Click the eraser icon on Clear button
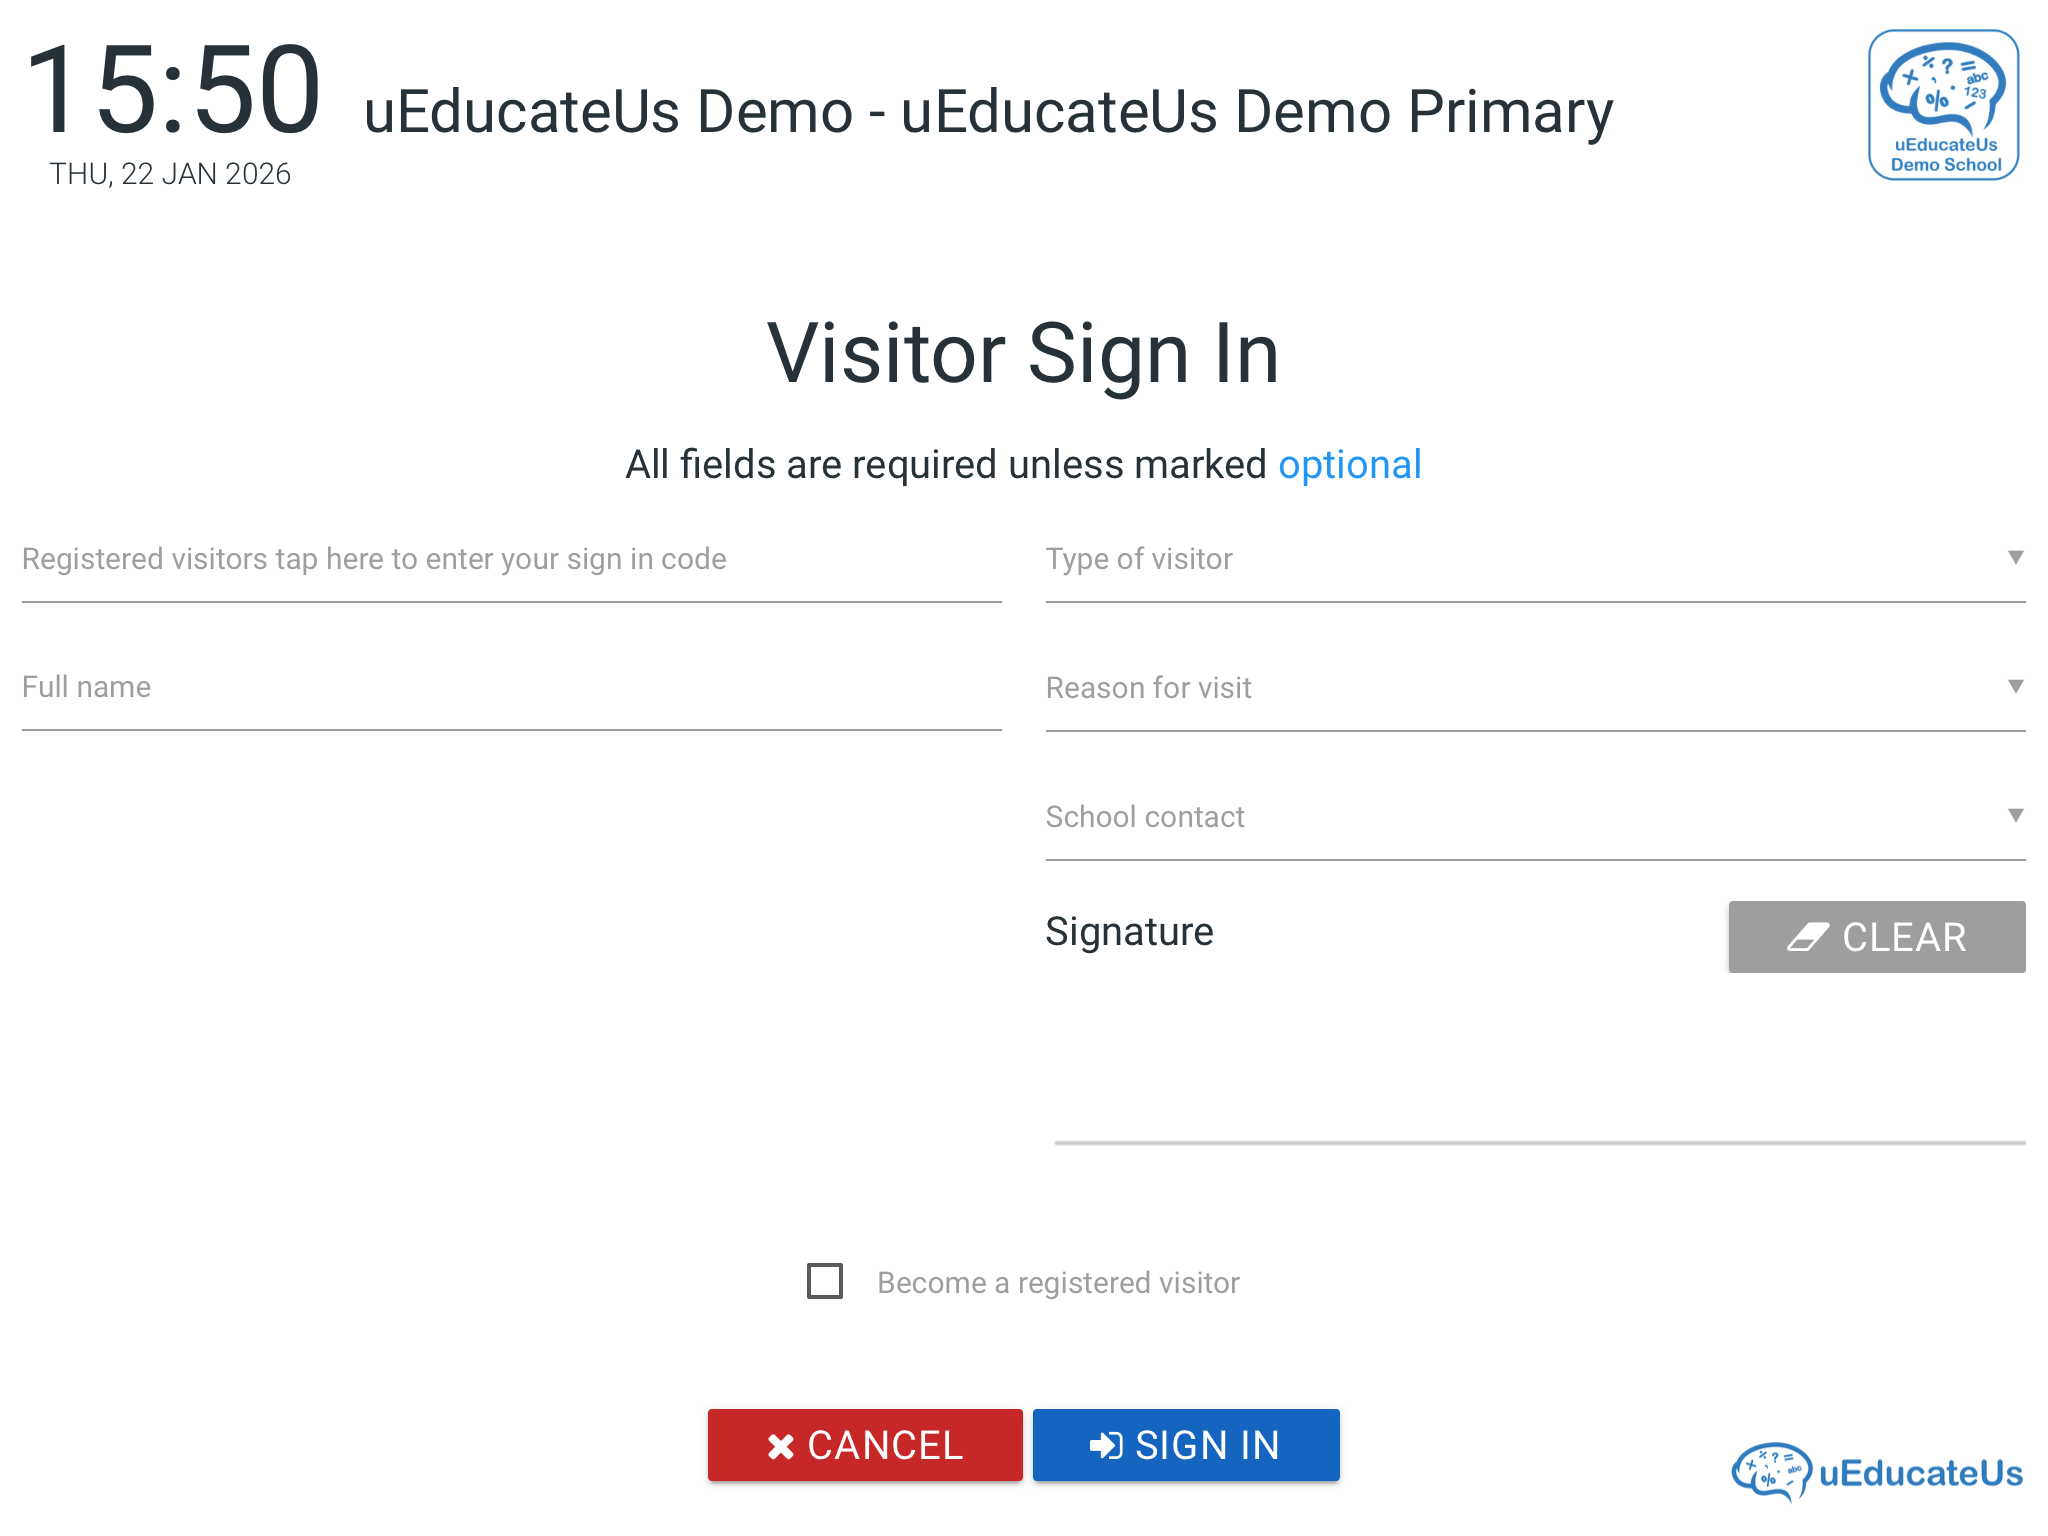 click(x=1807, y=937)
